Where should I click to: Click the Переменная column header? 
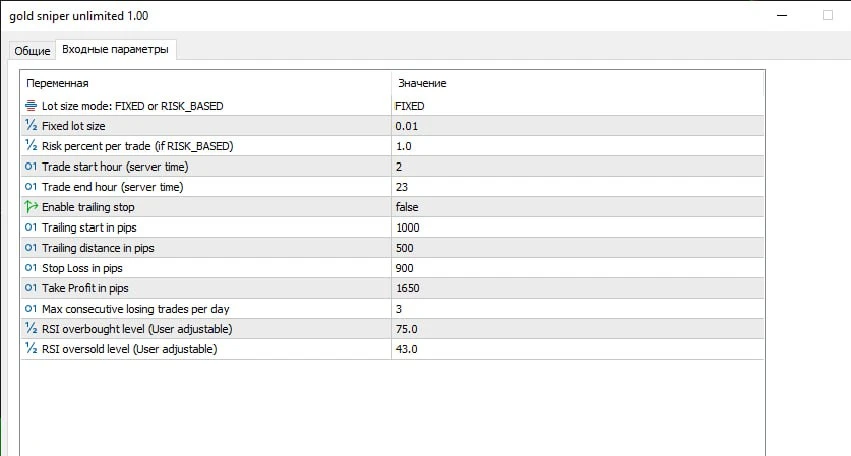click(x=58, y=83)
